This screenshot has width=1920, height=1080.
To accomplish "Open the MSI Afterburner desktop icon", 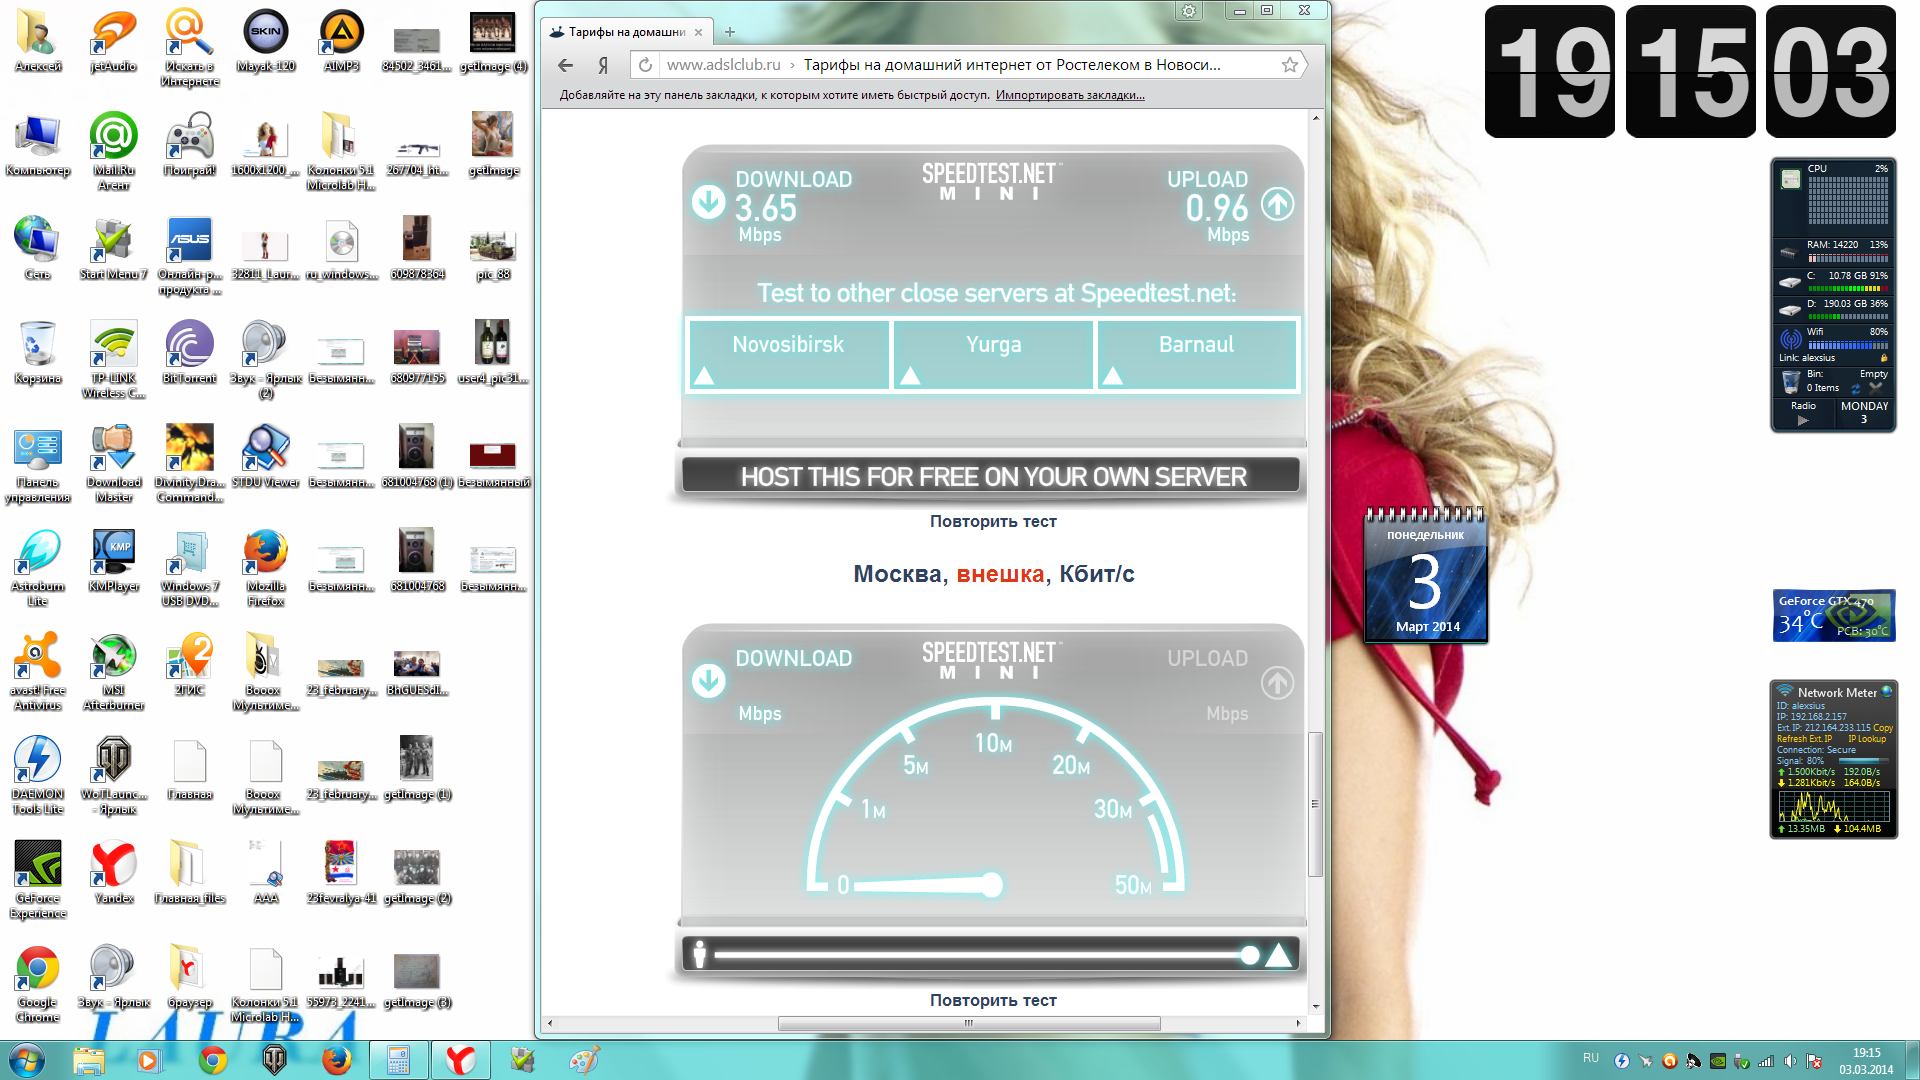I will 113,670.
